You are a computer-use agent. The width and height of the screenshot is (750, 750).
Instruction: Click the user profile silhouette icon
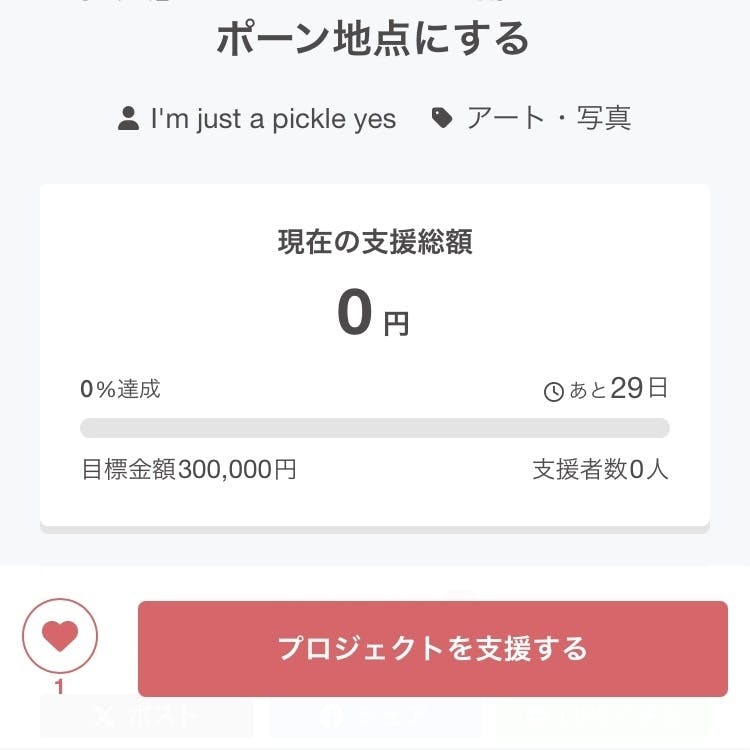pyautogui.click(x=128, y=120)
